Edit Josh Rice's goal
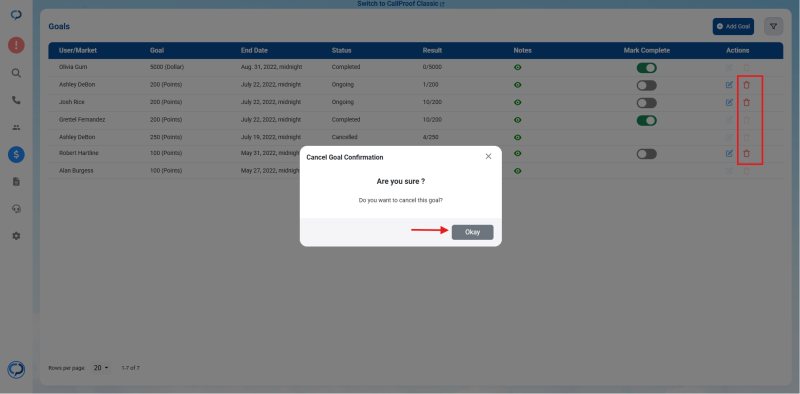800x394 pixels. [x=729, y=102]
